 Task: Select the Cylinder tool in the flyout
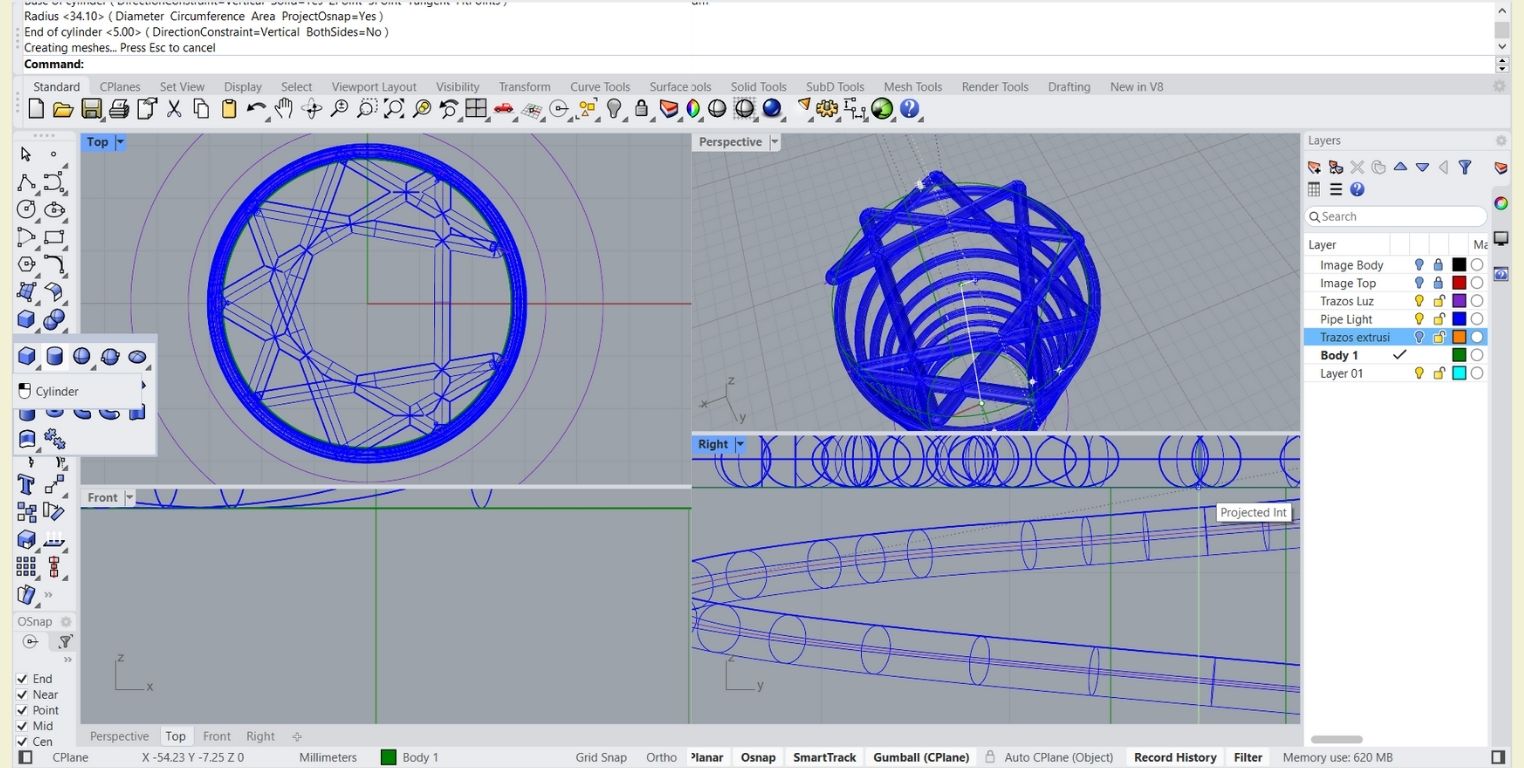(x=55, y=357)
